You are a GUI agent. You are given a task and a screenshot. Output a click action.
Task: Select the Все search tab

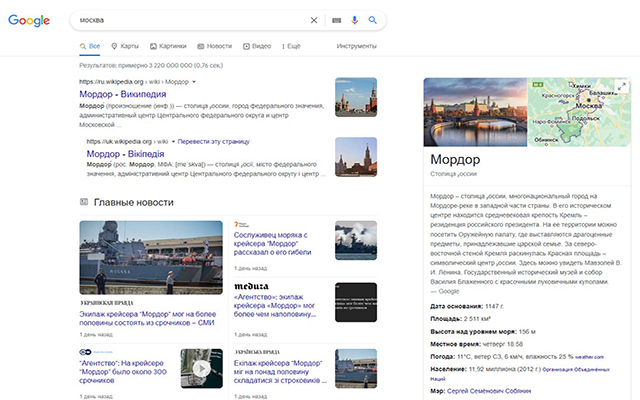90,46
